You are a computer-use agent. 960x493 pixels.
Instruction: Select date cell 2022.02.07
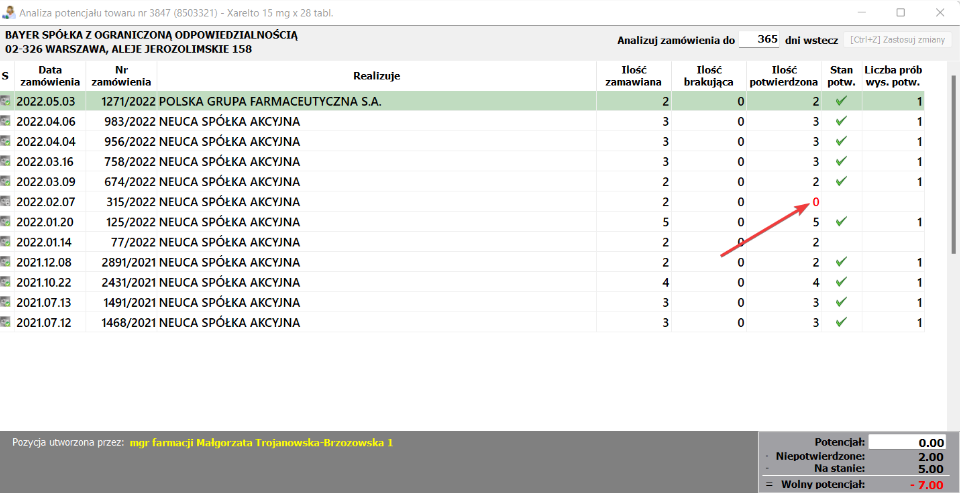tap(46, 202)
